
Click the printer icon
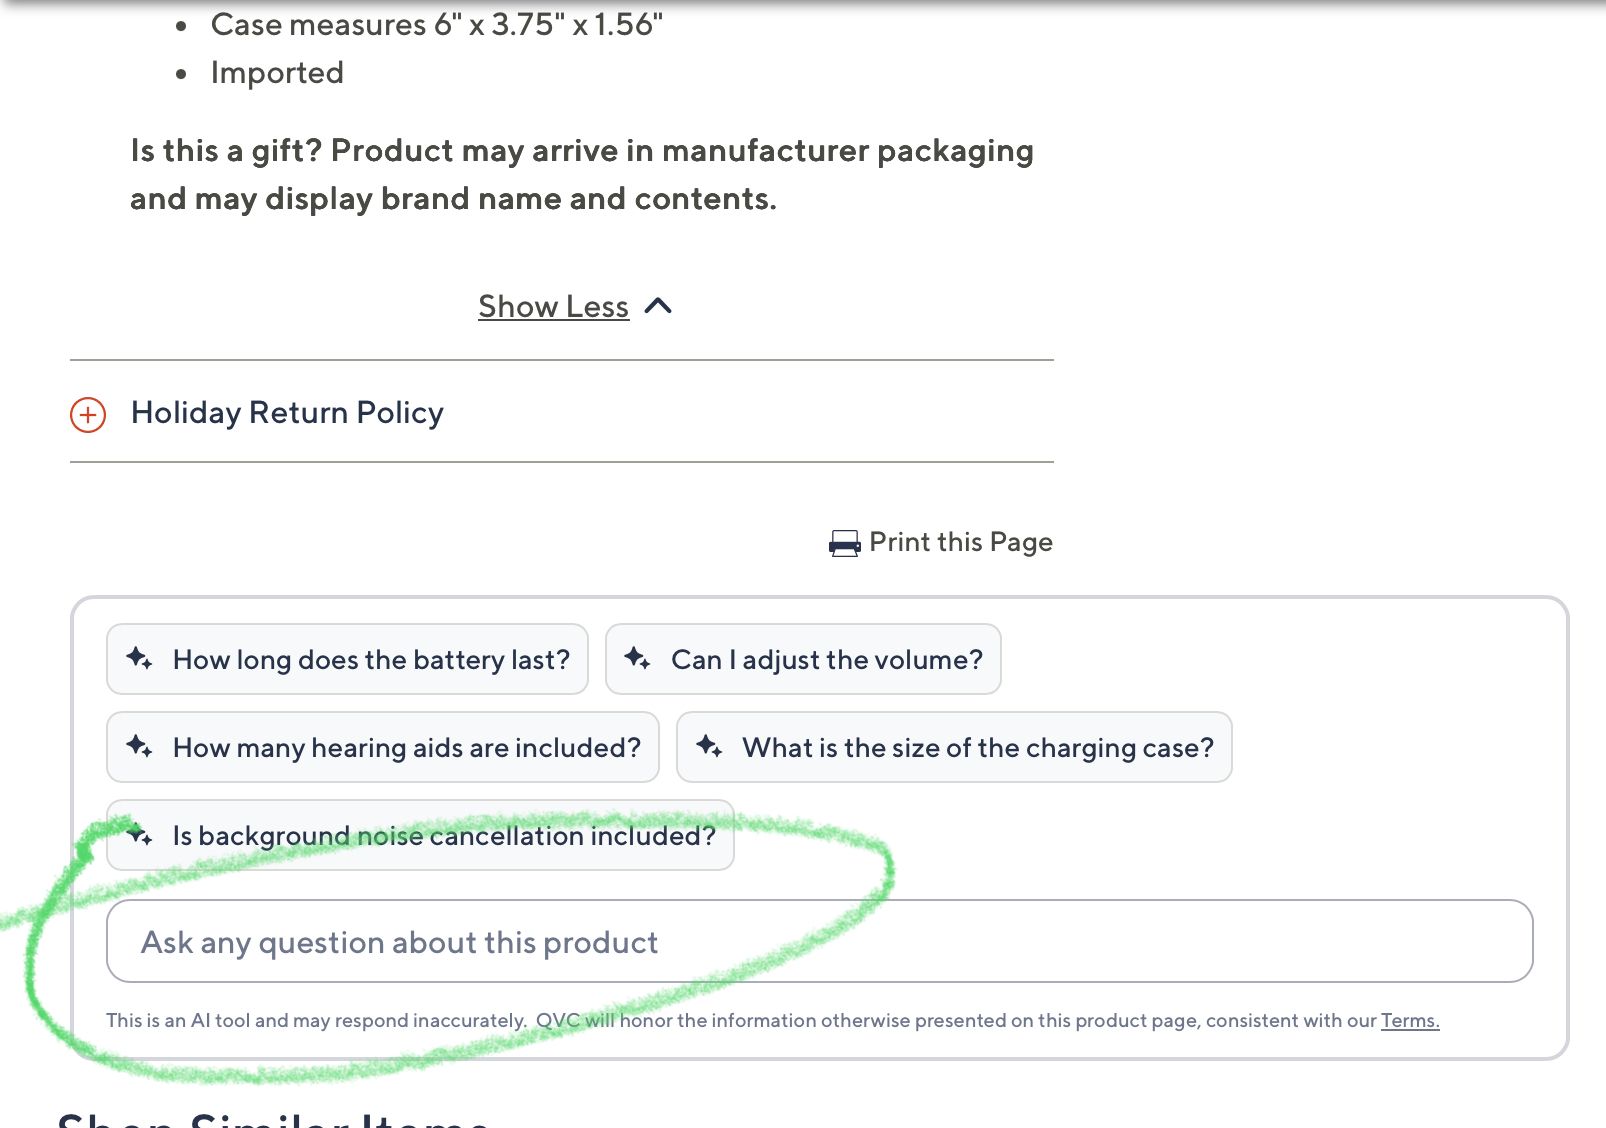coord(844,543)
